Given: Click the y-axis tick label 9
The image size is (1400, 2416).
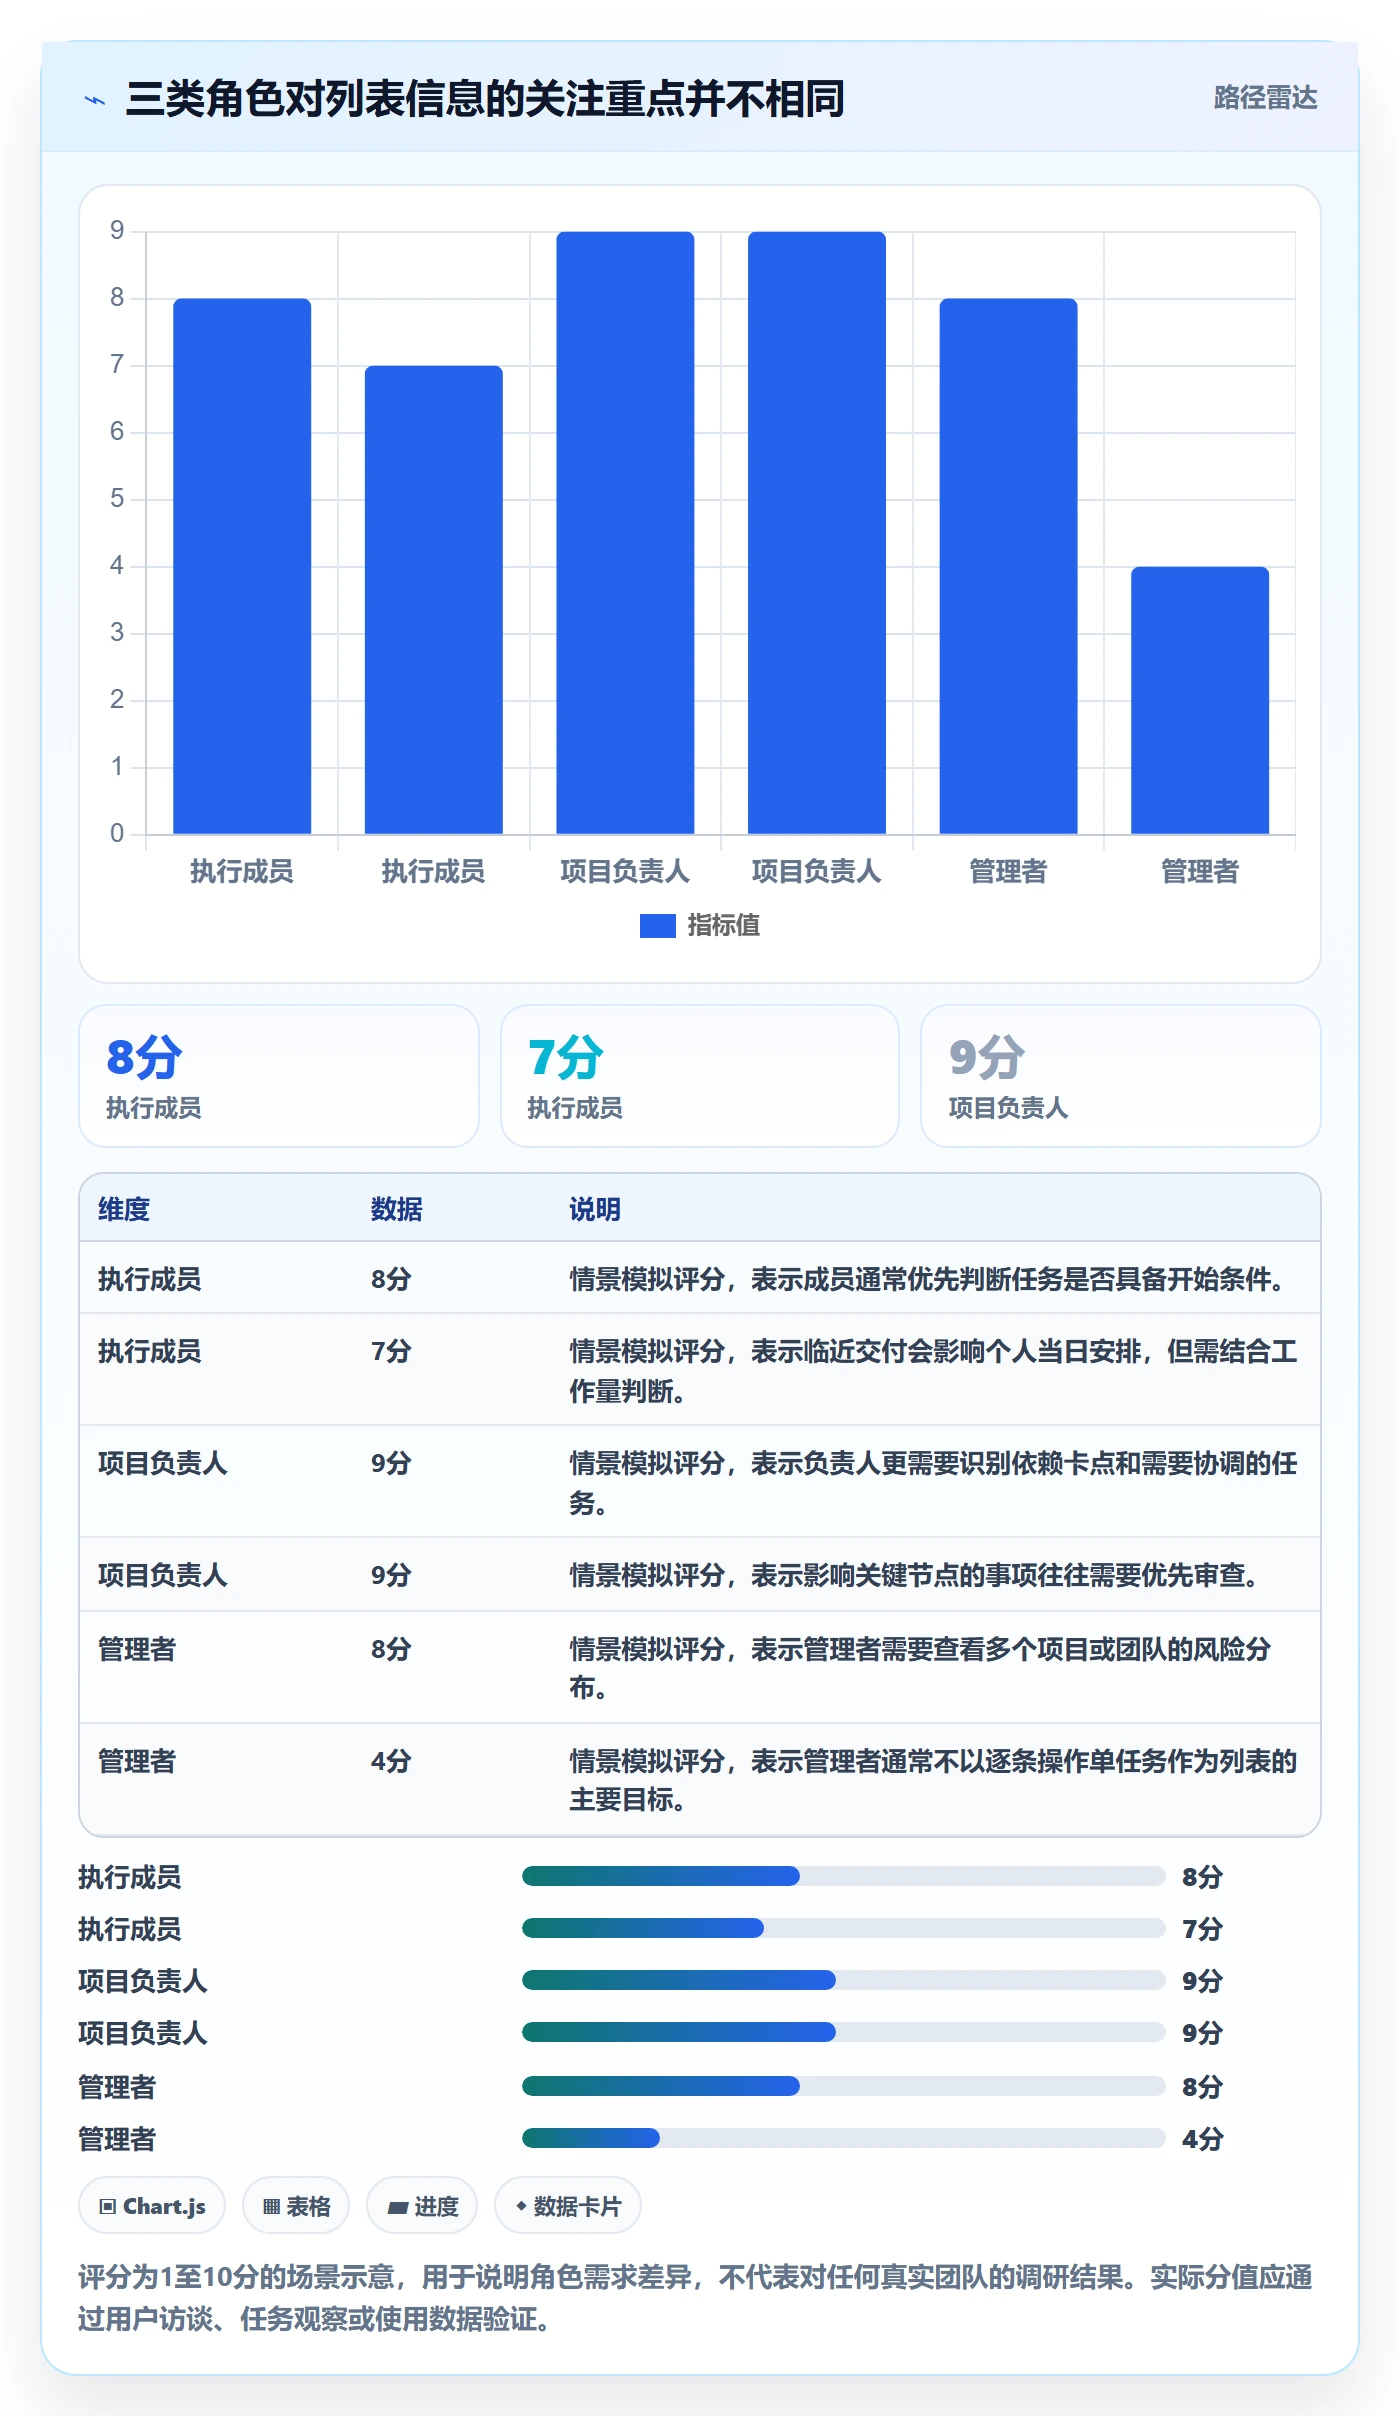Looking at the screenshot, I should pos(117,231).
